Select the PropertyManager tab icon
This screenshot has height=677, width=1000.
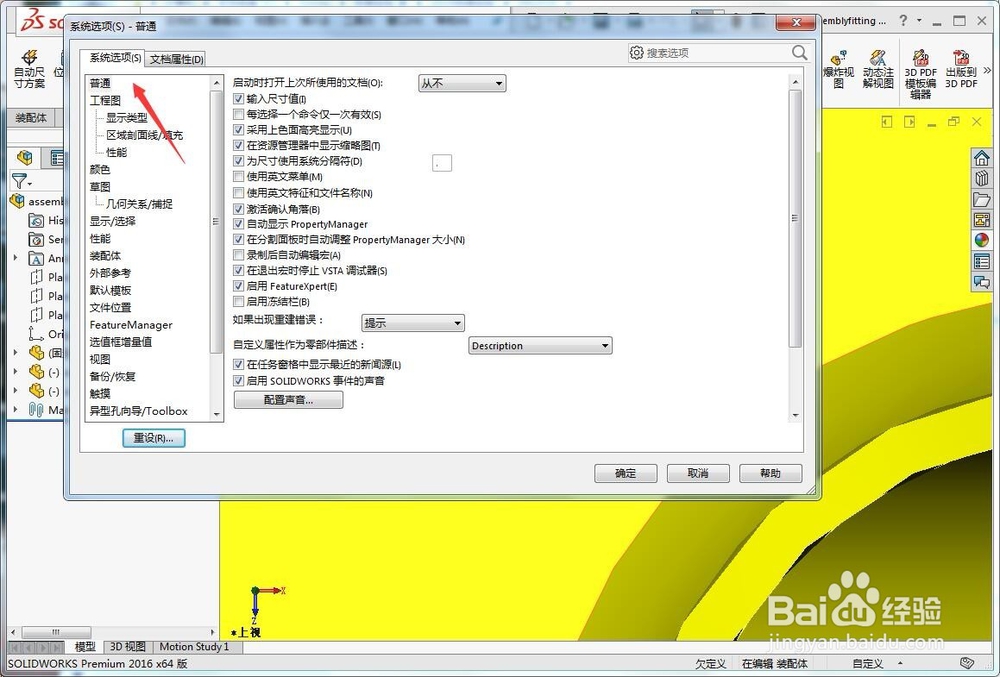point(57,157)
